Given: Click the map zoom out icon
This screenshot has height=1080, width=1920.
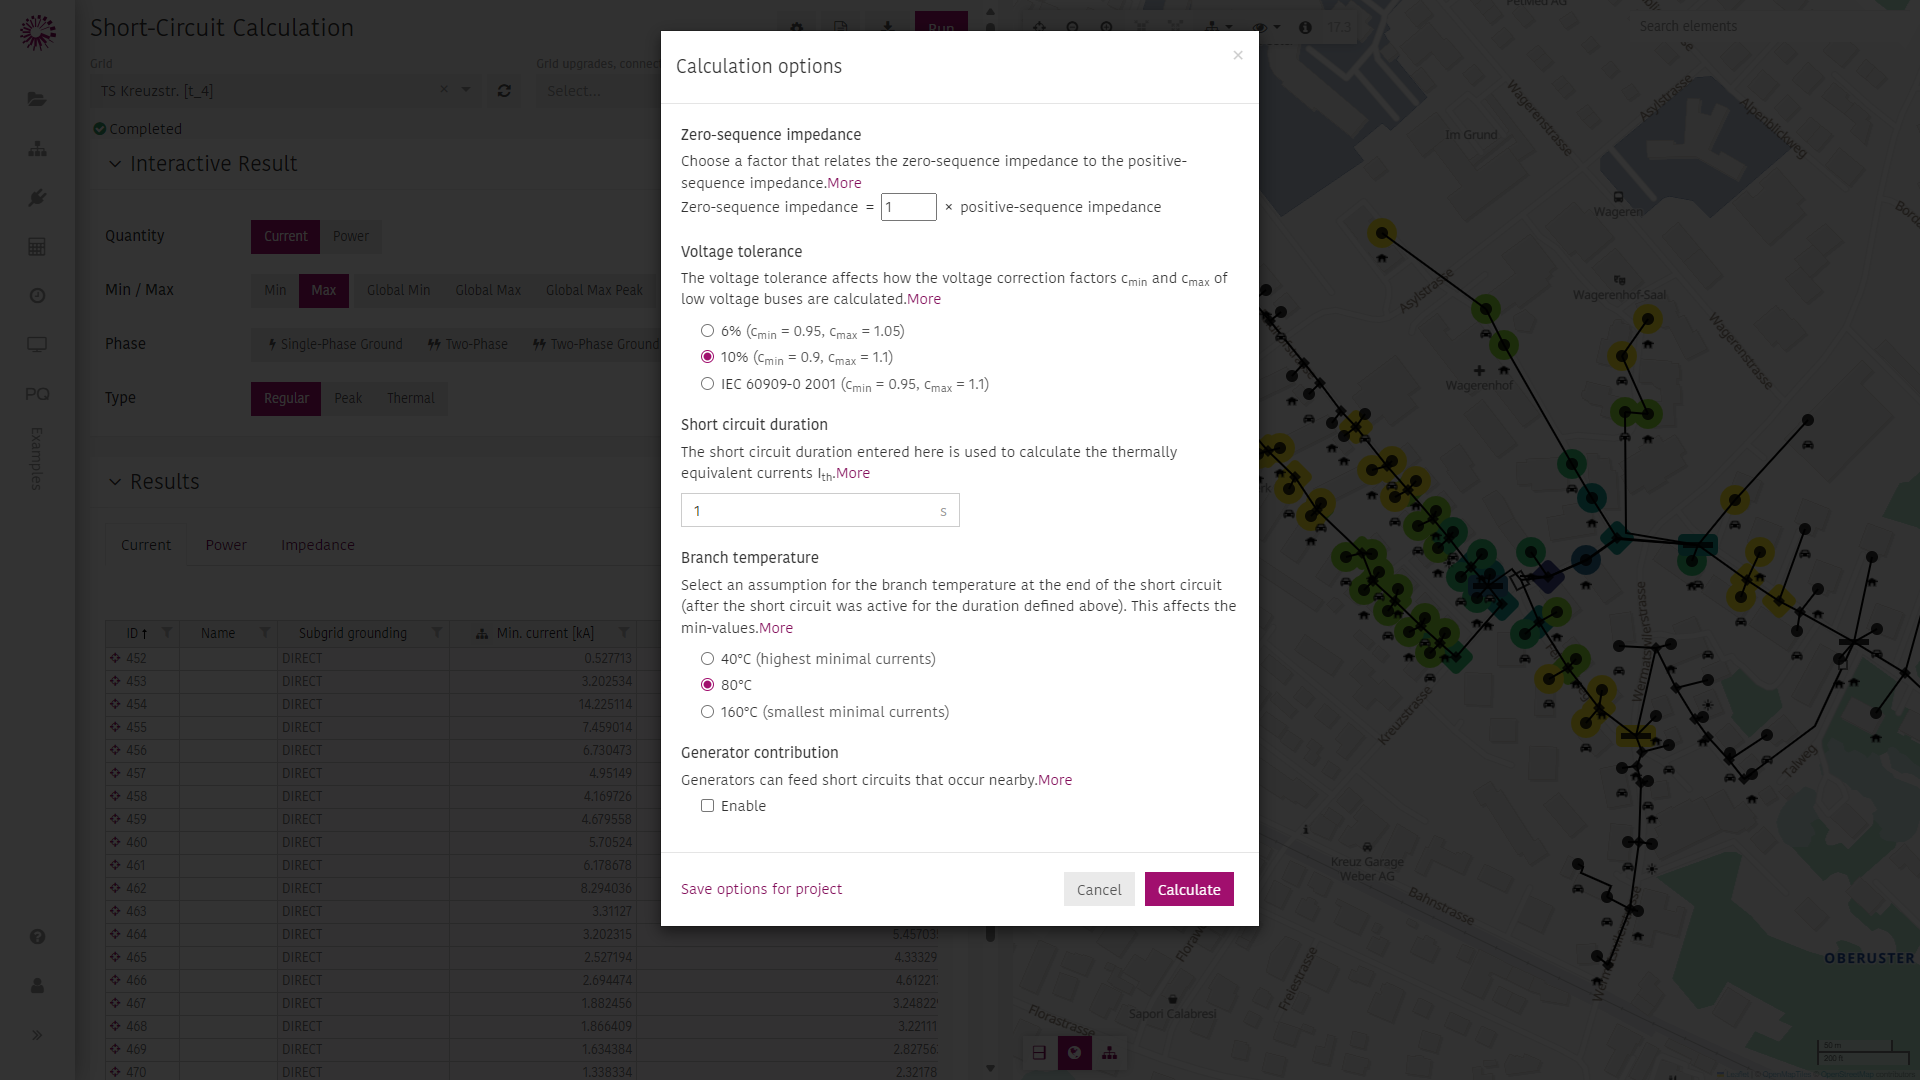Looking at the screenshot, I should tap(1073, 28).
